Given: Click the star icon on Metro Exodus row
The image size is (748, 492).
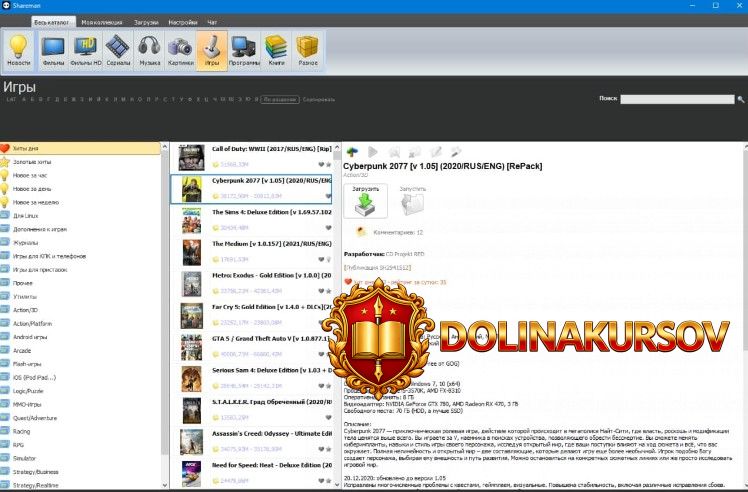Looking at the screenshot, I should click(328, 291).
